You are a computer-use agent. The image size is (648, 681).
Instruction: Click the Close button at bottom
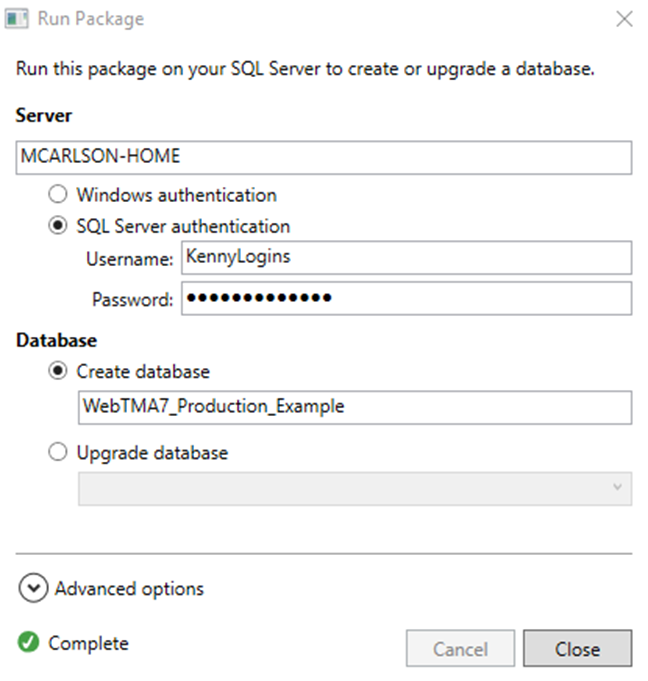pos(577,649)
